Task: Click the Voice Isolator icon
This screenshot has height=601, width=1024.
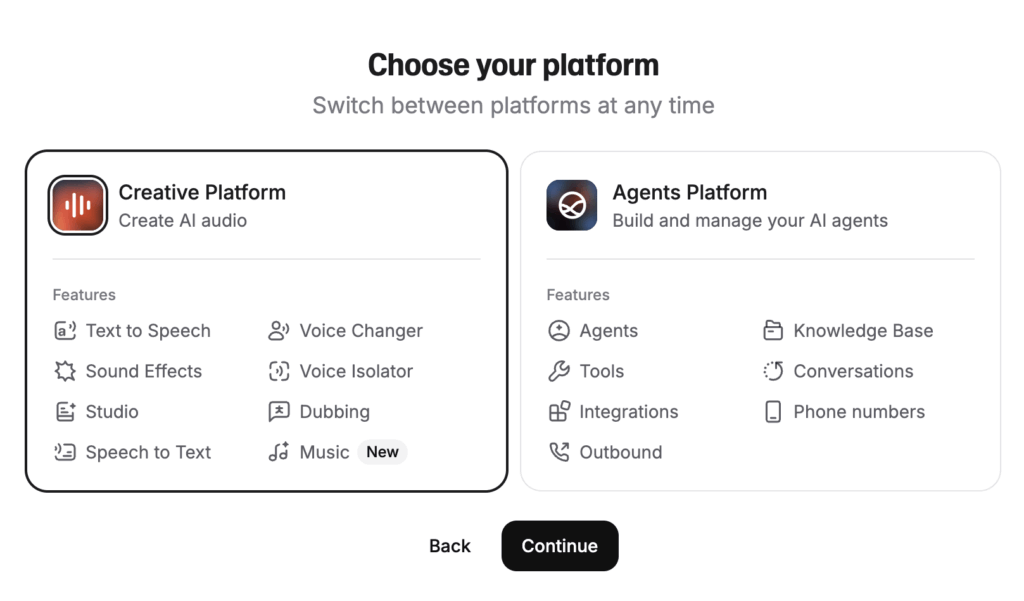Action: [x=279, y=371]
